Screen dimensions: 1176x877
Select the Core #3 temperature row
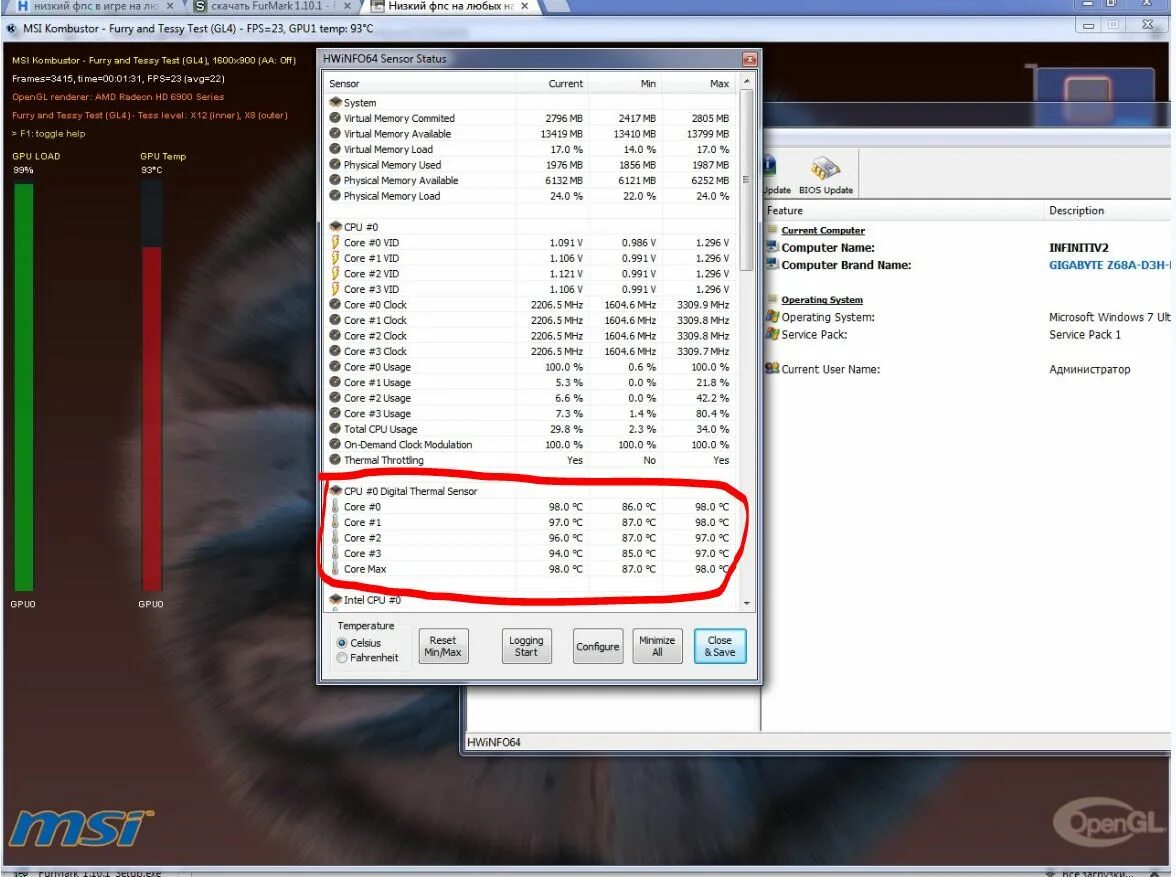(x=530, y=553)
